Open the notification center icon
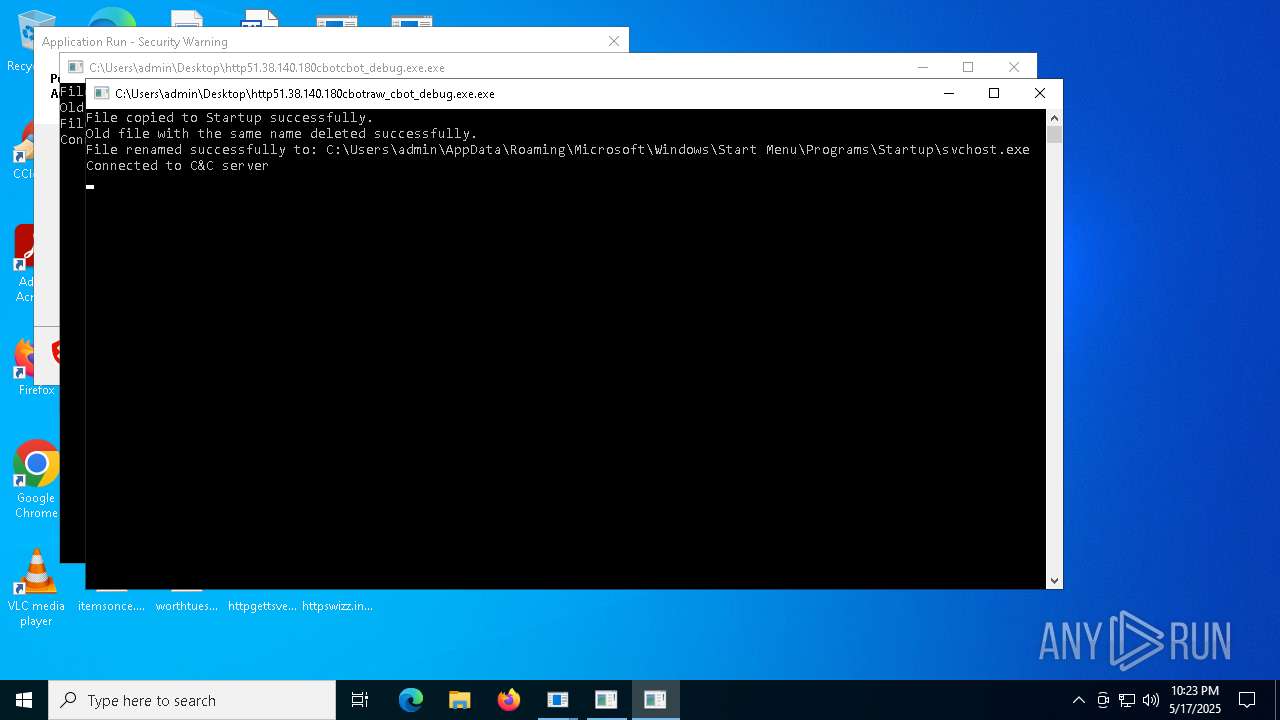 coord(1247,700)
